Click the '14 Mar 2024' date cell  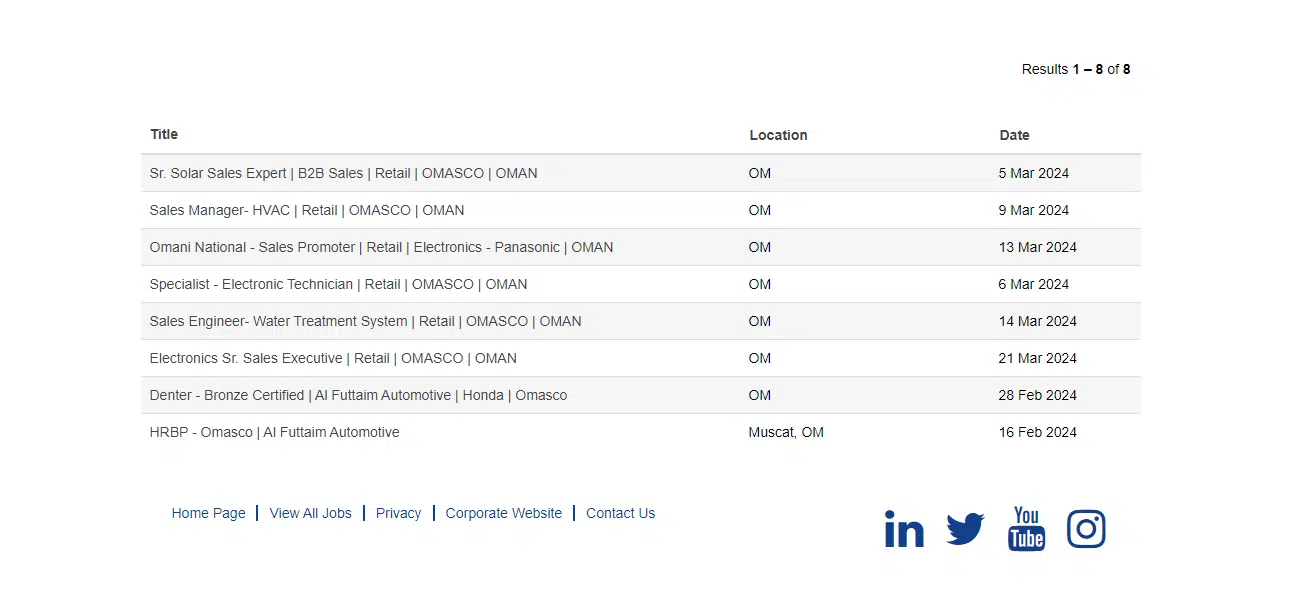pyautogui.click(x=1037, y=321)
